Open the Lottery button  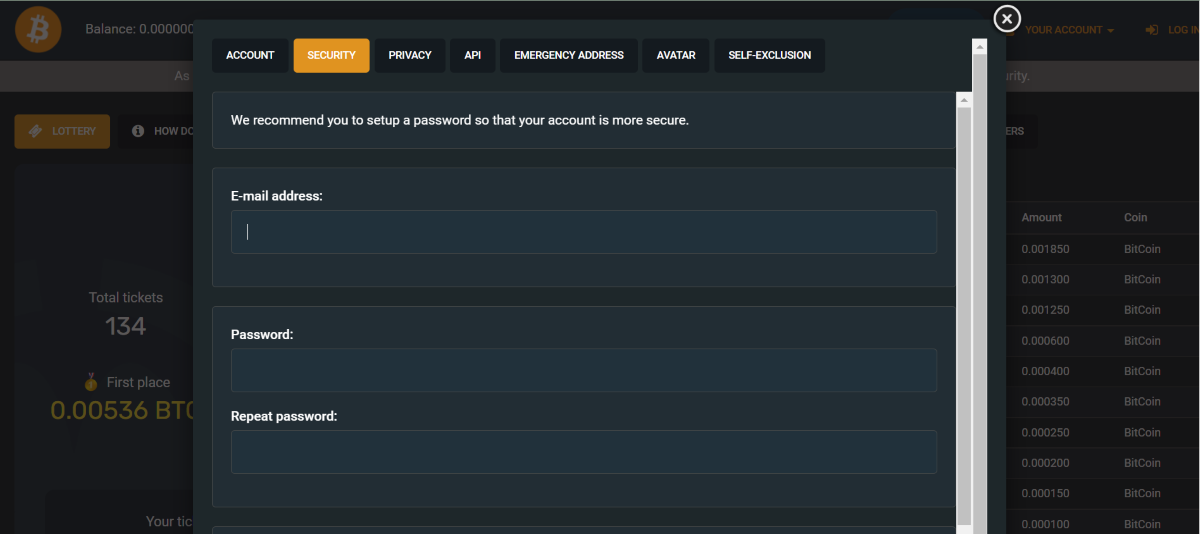pos(62,131)
